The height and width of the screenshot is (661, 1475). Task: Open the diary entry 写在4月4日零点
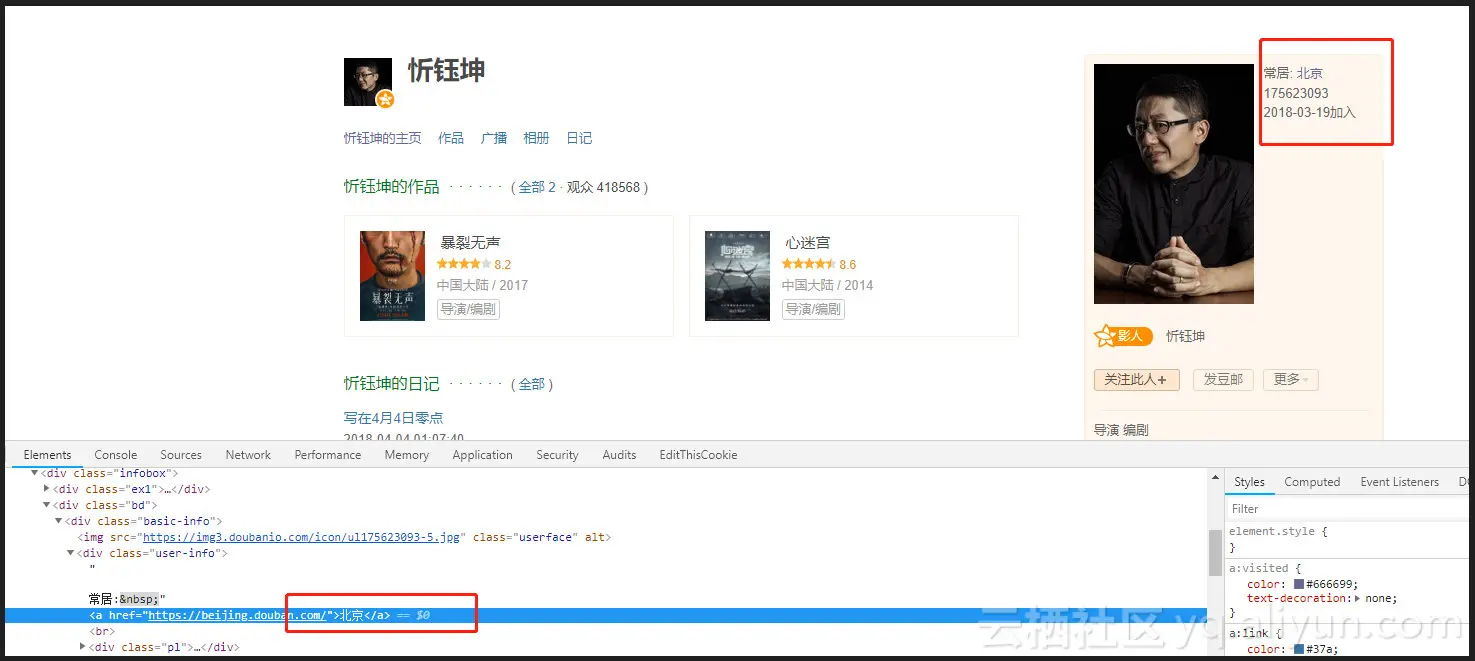[393, 418]
